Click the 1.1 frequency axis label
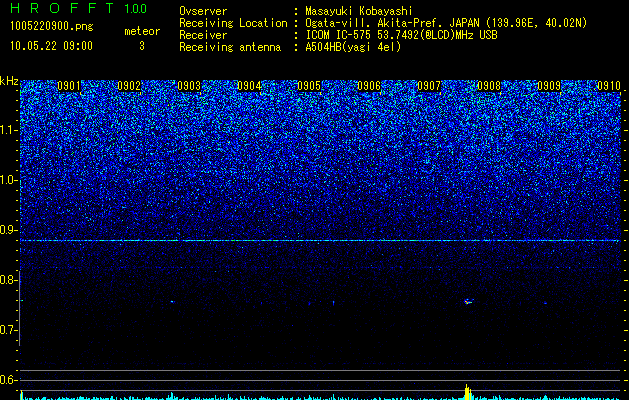Image resolution: width=629 pixels, height=400 pixels. [x=9, y=130]
